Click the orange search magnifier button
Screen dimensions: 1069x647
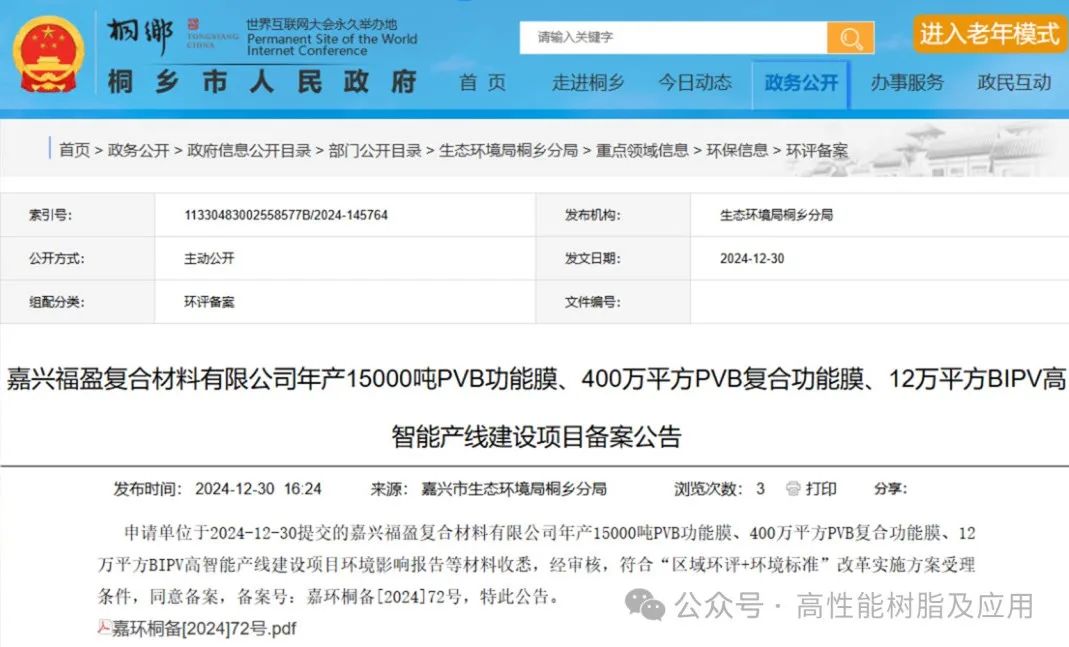[850, 37]
